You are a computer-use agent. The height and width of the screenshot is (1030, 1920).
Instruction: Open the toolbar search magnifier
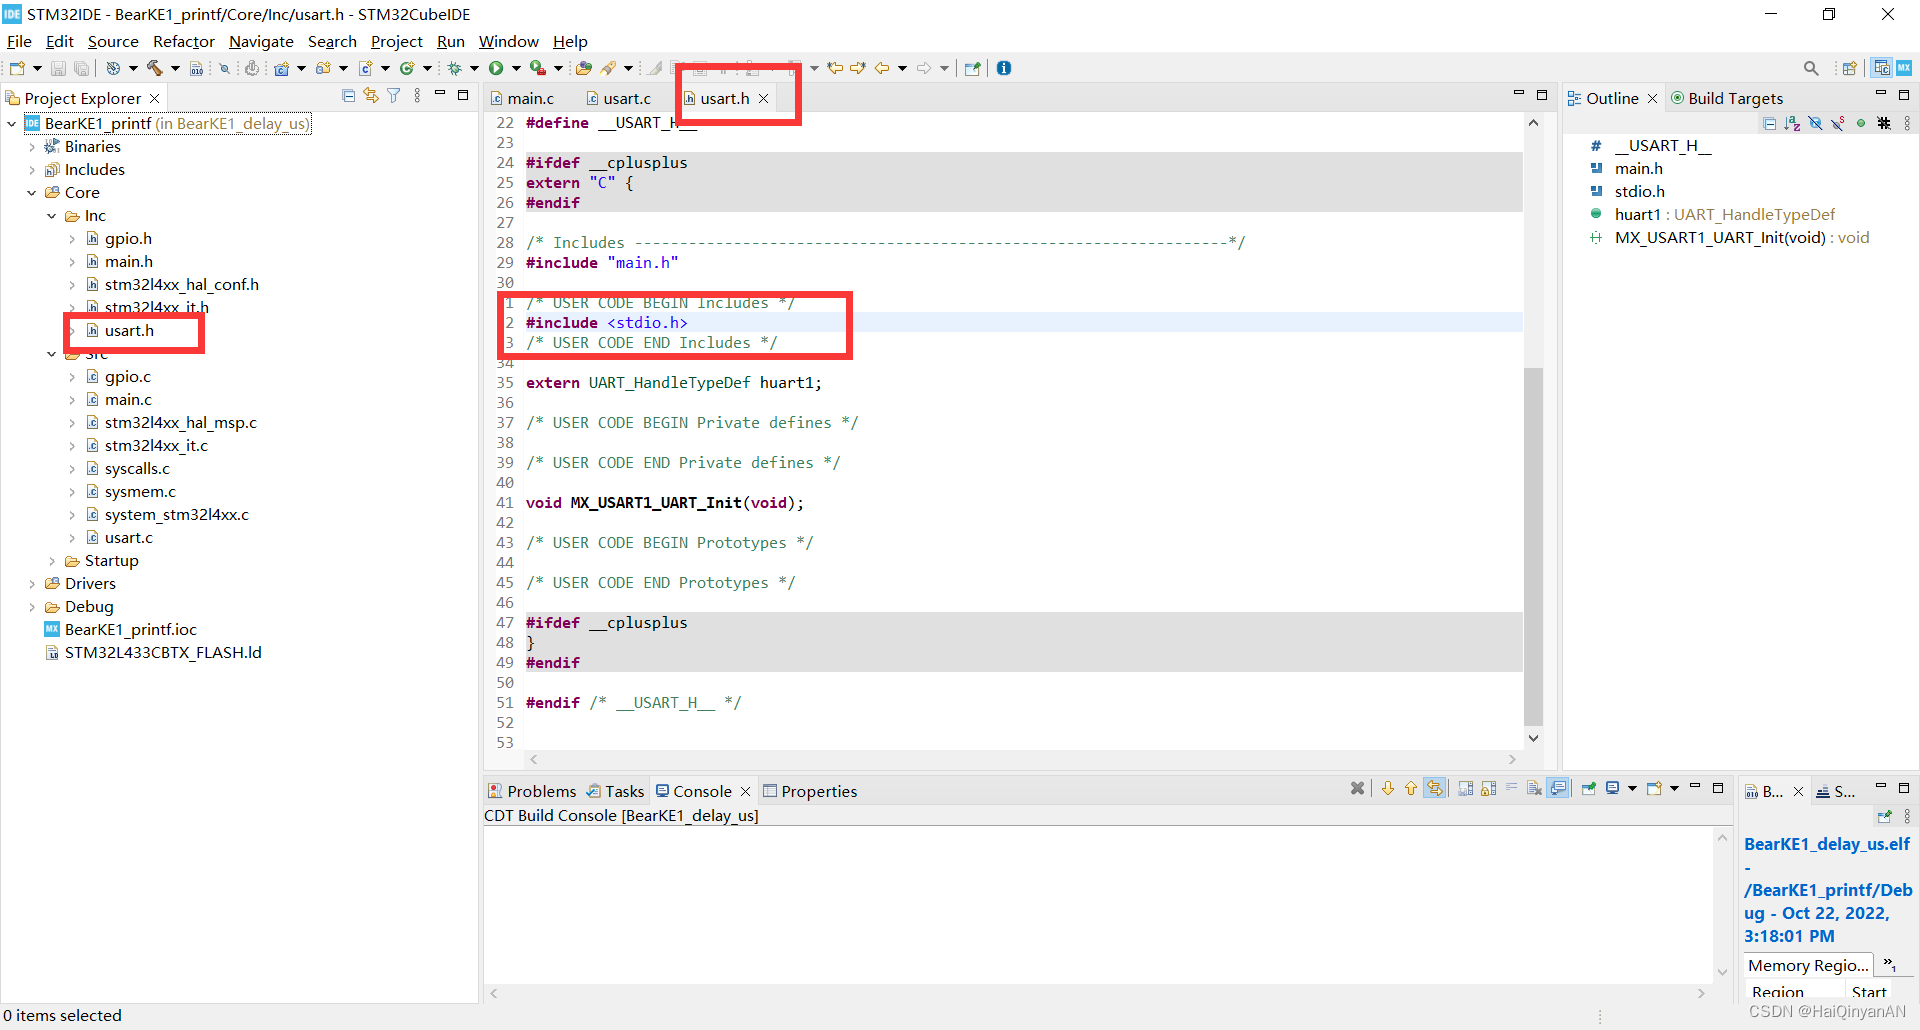1811,68
